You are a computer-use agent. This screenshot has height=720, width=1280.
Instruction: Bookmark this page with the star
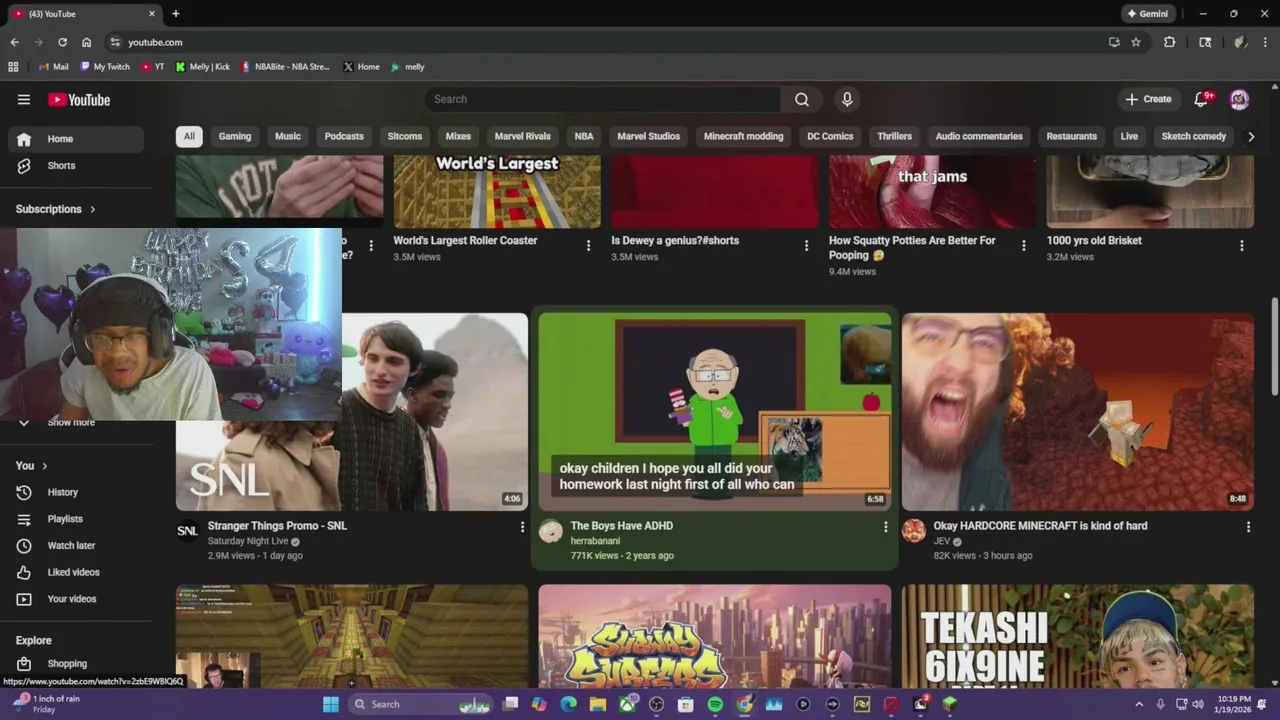click(1136, 42)
